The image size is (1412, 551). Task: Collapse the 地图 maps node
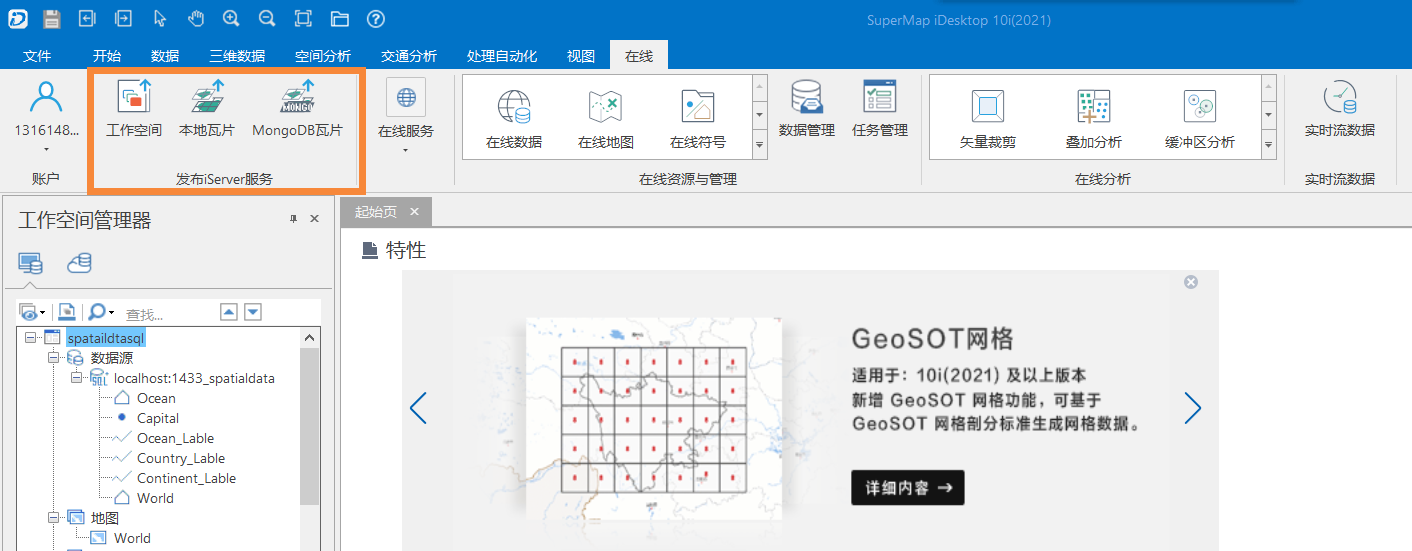[54, 518]
